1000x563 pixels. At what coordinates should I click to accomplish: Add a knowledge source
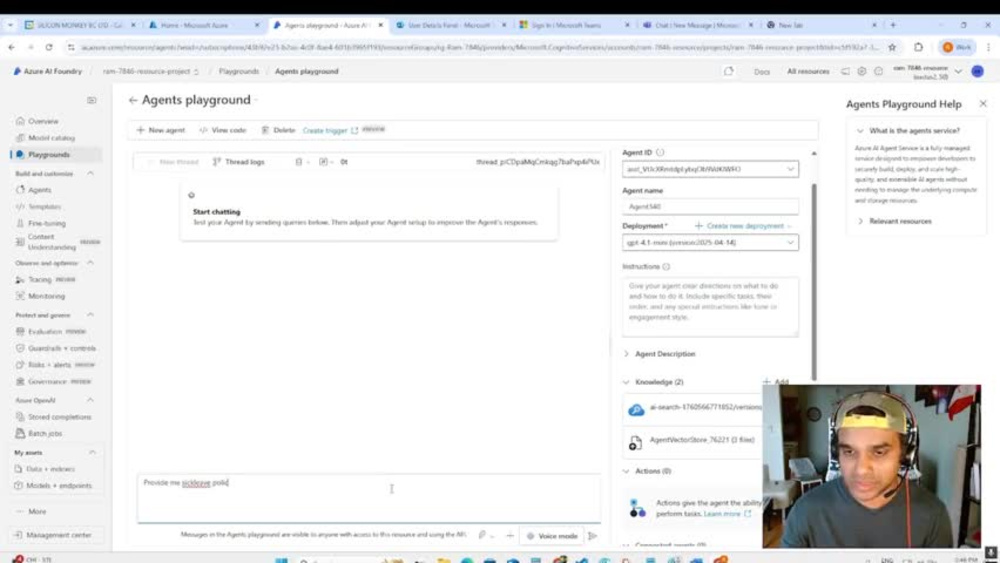pyautogui.click(x=776, y=382)
